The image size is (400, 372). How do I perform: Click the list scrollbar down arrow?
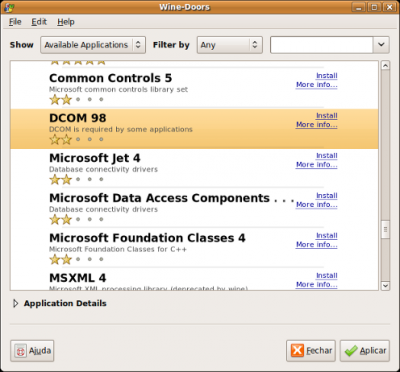pos(385,286)
